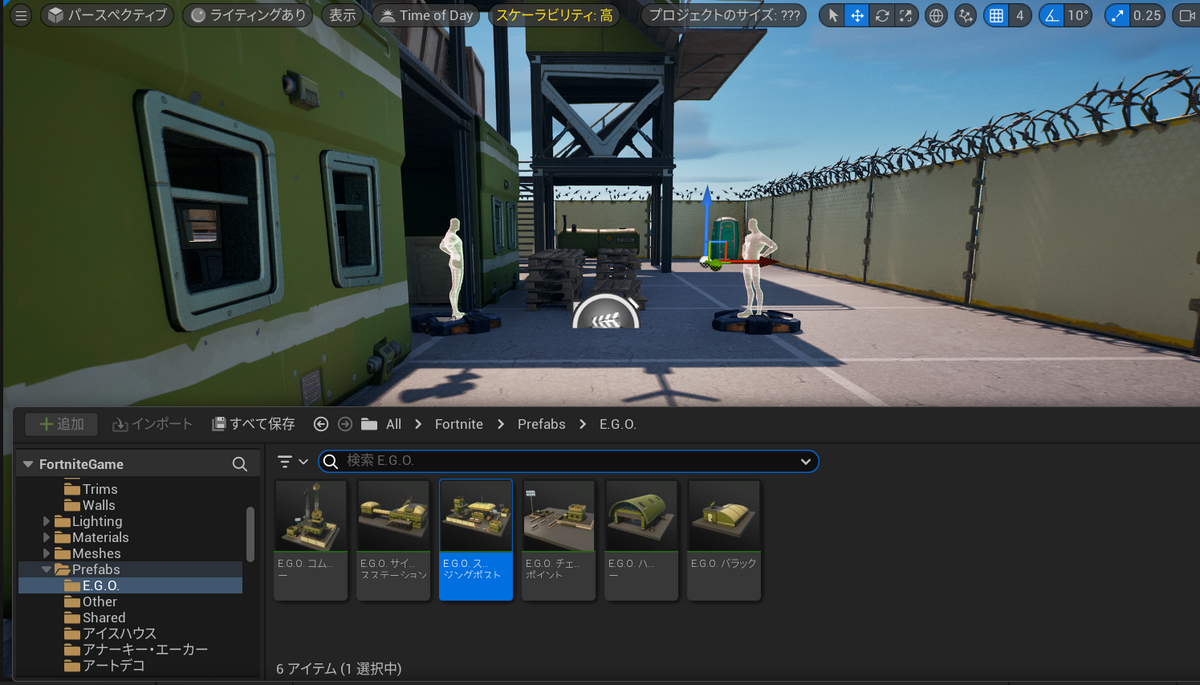Image resolution: width=1200 pixels, height=685 pixels.
Task: Expand the Lighting folder arrow
Action: (47, 521)
